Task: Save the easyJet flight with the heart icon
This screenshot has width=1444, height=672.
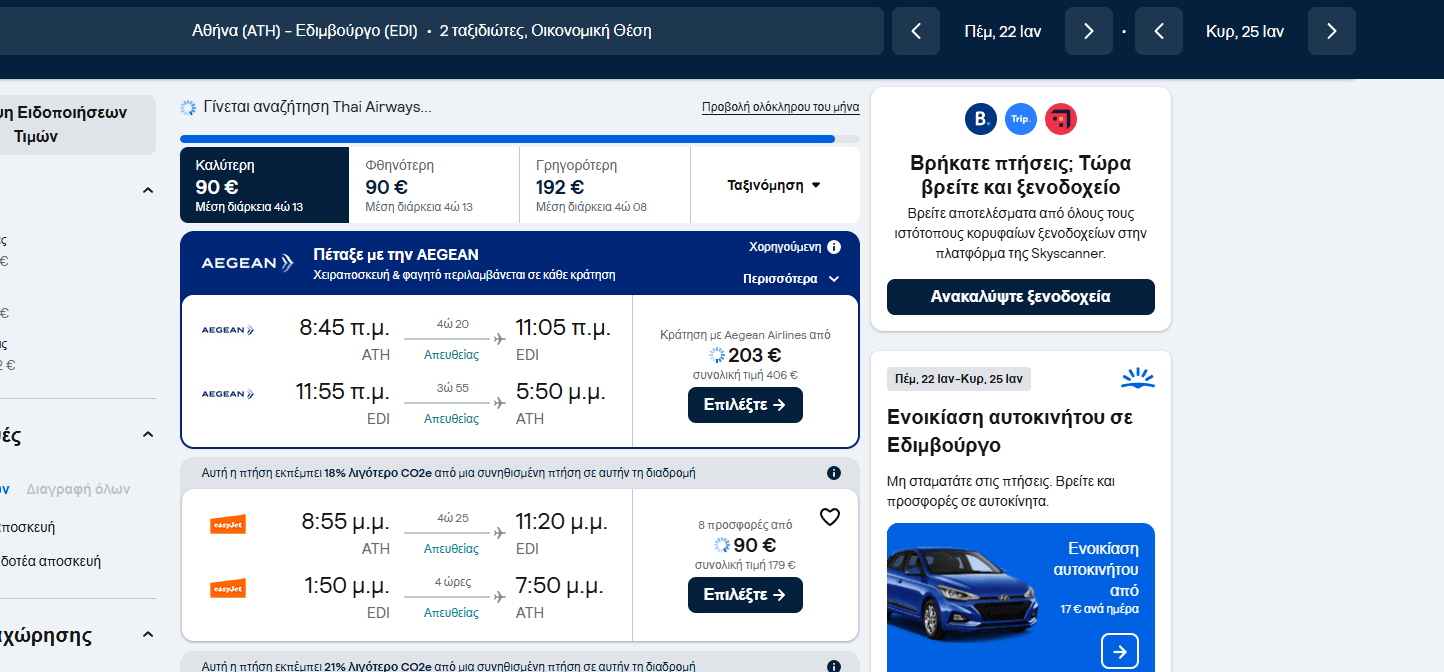Action: tap(829, 517)
